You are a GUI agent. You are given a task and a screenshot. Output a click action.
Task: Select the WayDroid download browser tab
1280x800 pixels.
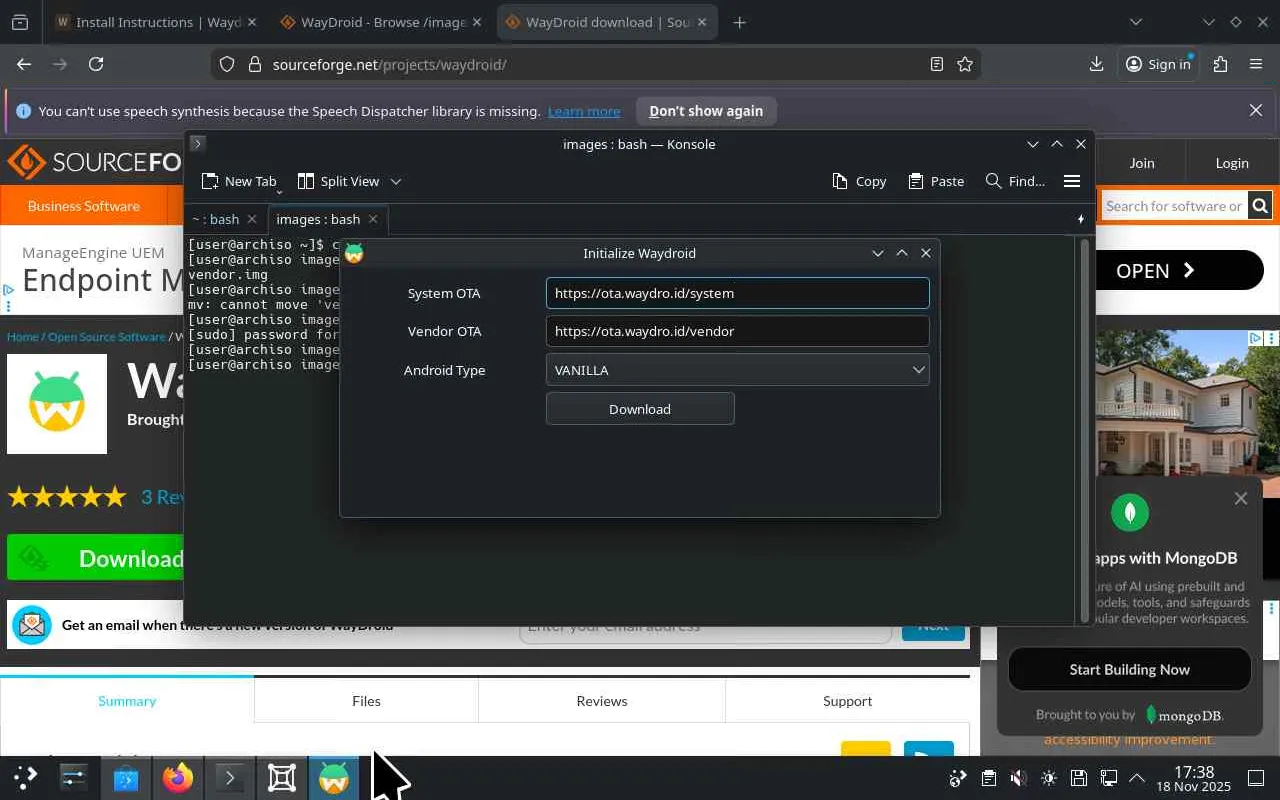coord(608,22)
